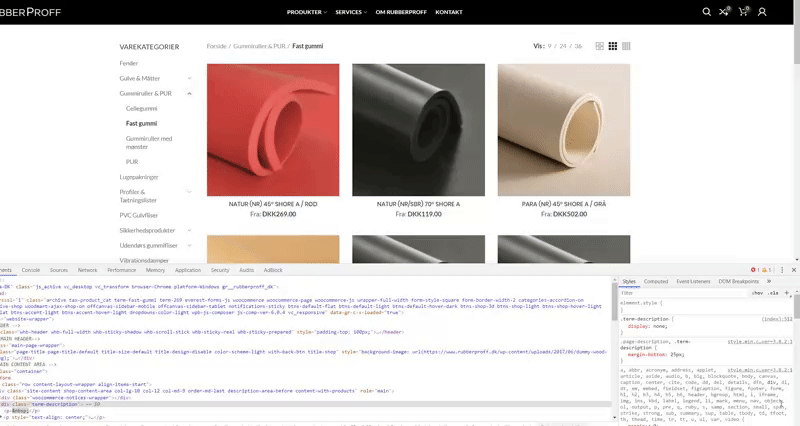Toggle :hov element state panel
Screen dimensions: 800x426
pyautogui.click(x=757, y=293)
